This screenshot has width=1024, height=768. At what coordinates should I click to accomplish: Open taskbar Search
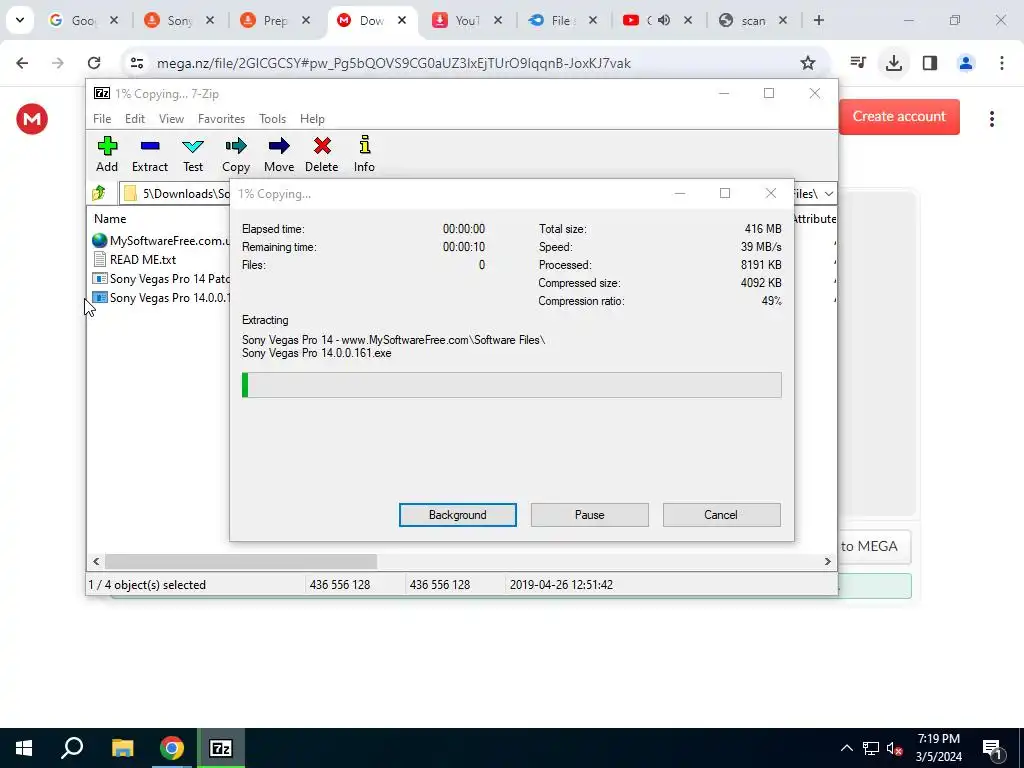tap(72, 748)
